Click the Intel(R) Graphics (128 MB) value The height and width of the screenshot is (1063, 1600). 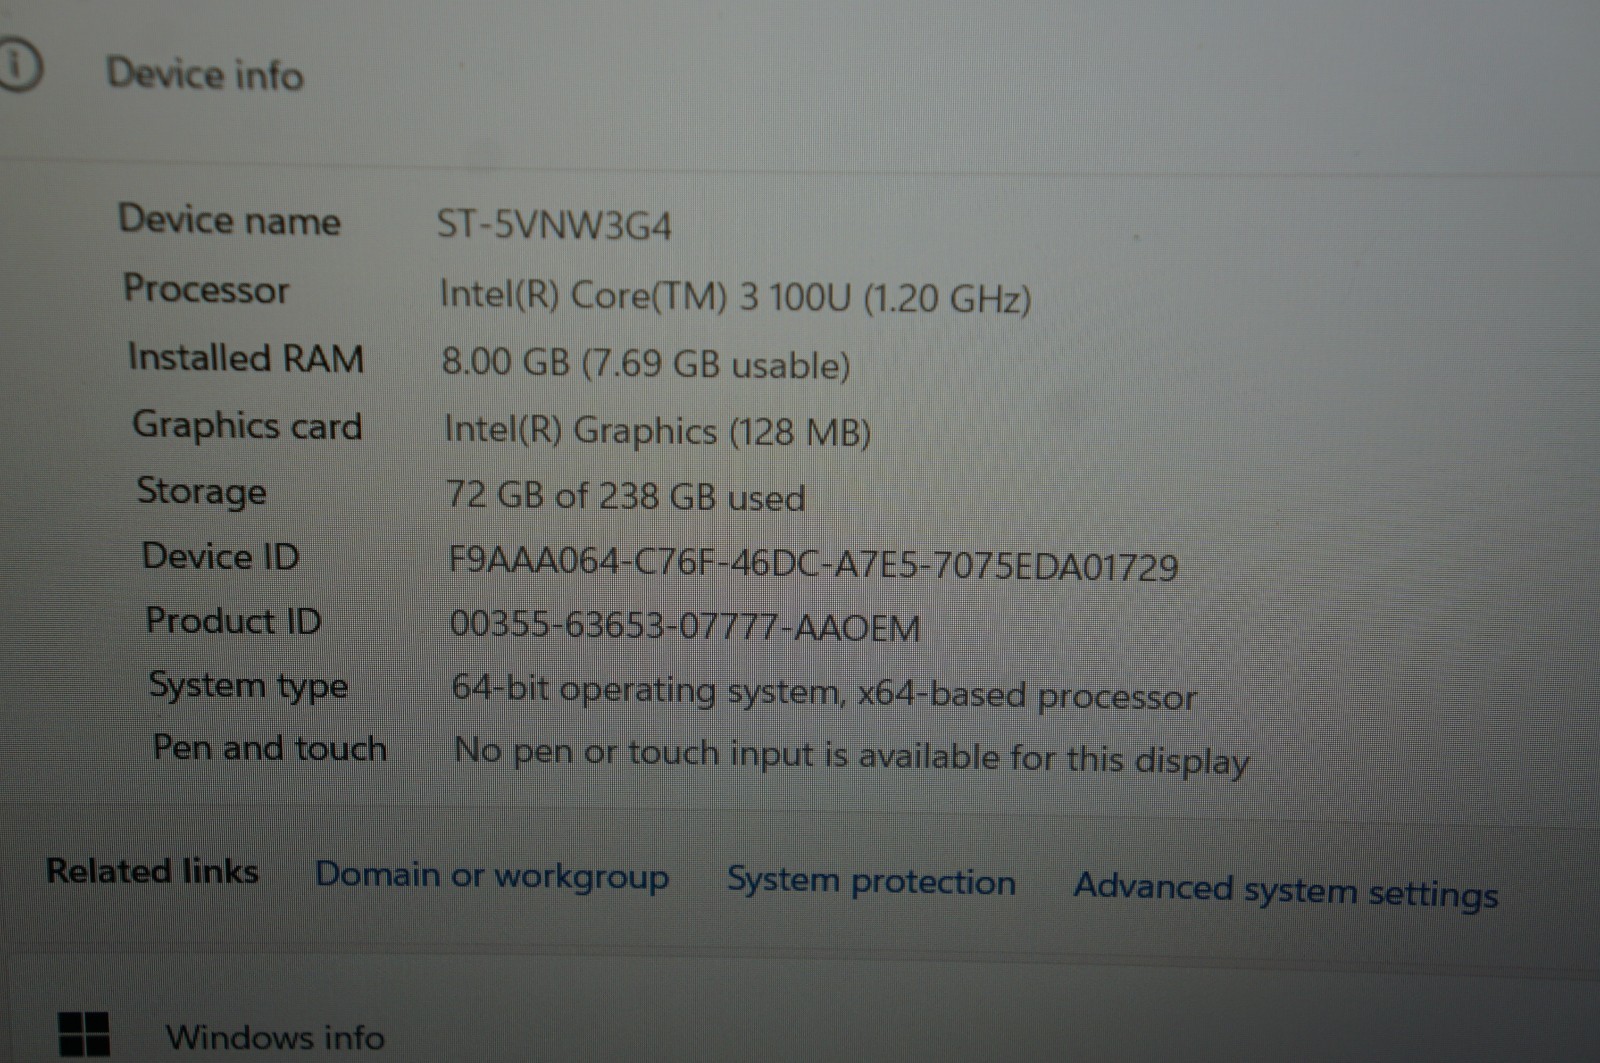(657, 431)
